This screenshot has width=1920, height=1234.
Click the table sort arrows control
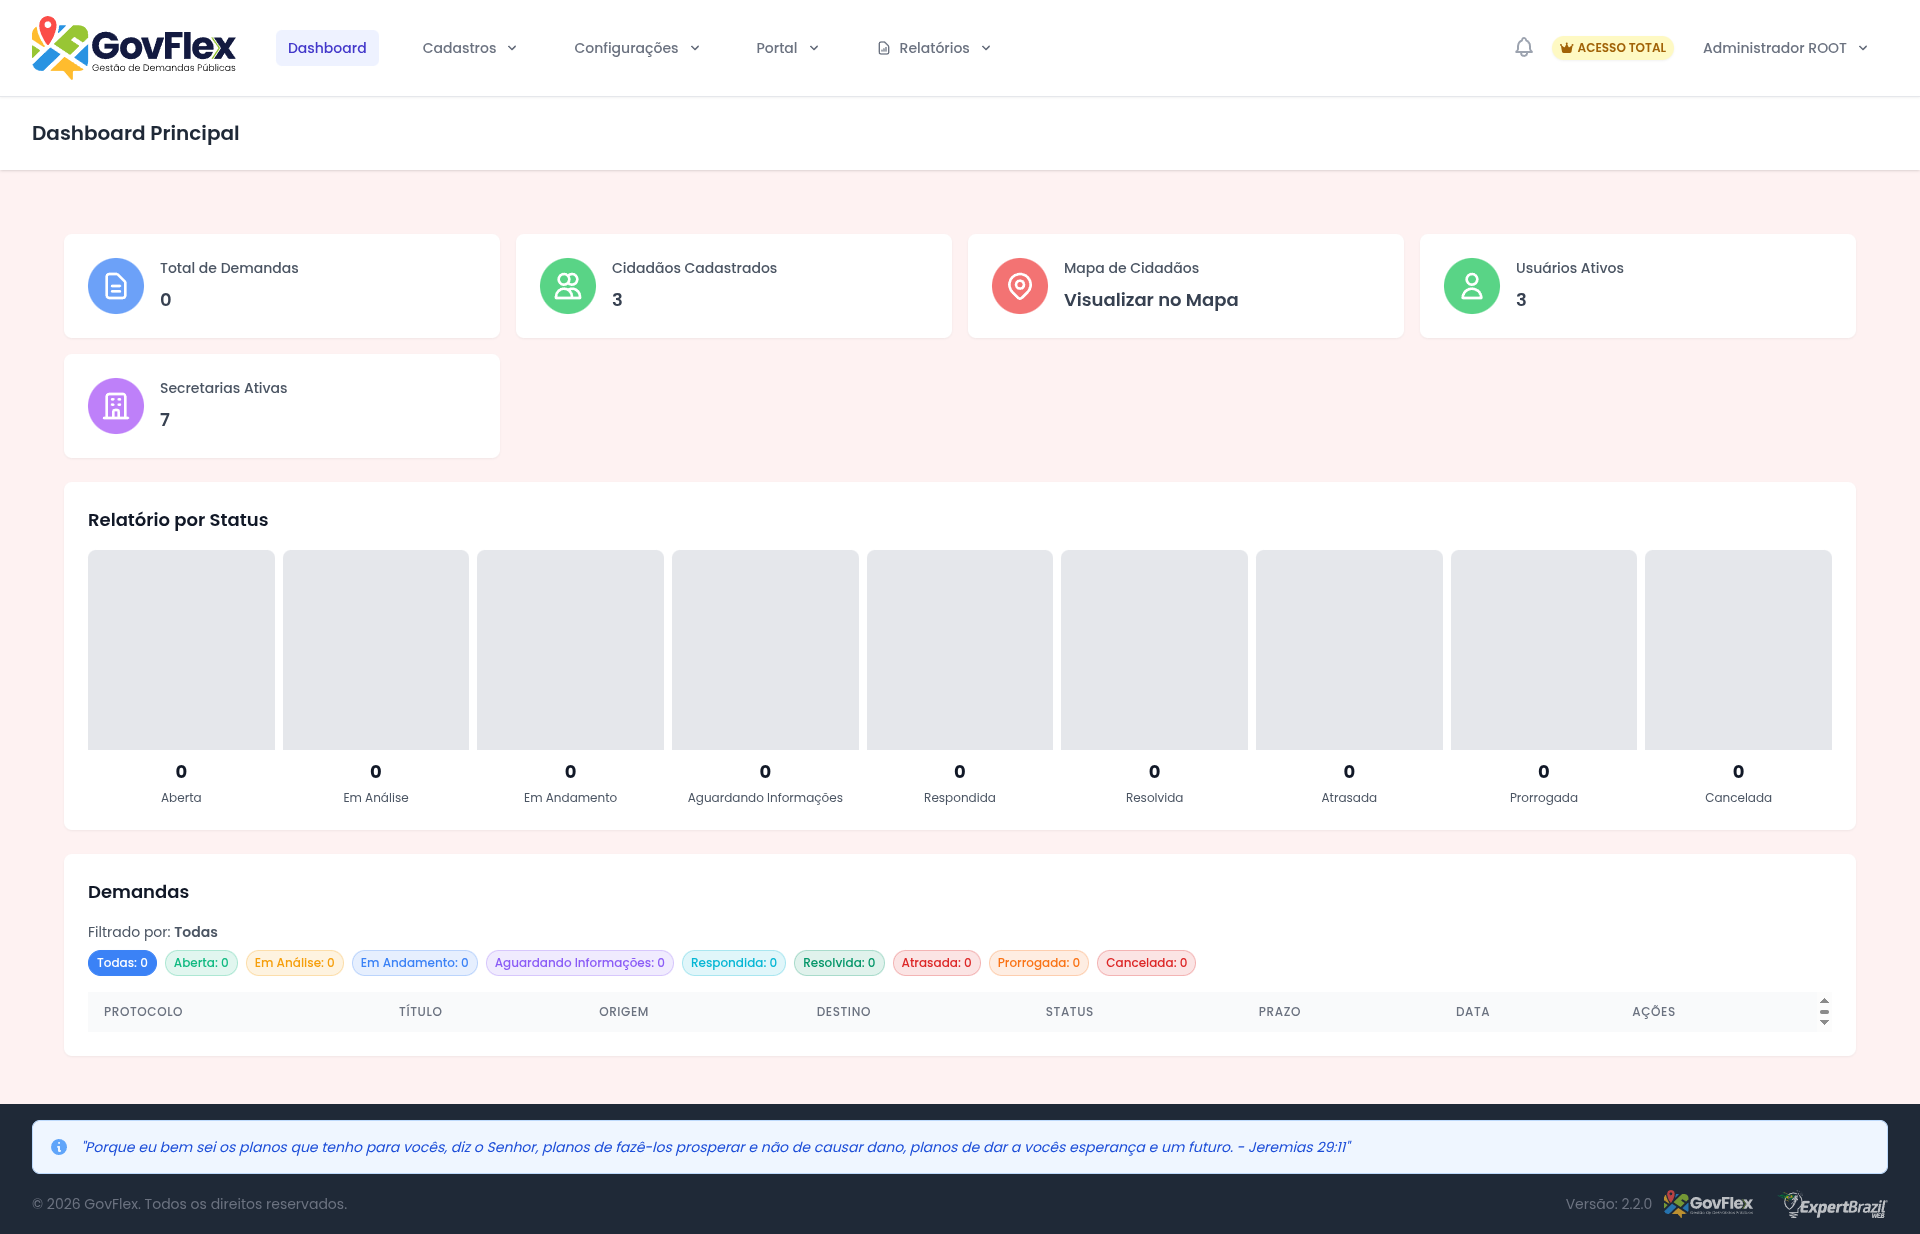click(1824, 1012)
